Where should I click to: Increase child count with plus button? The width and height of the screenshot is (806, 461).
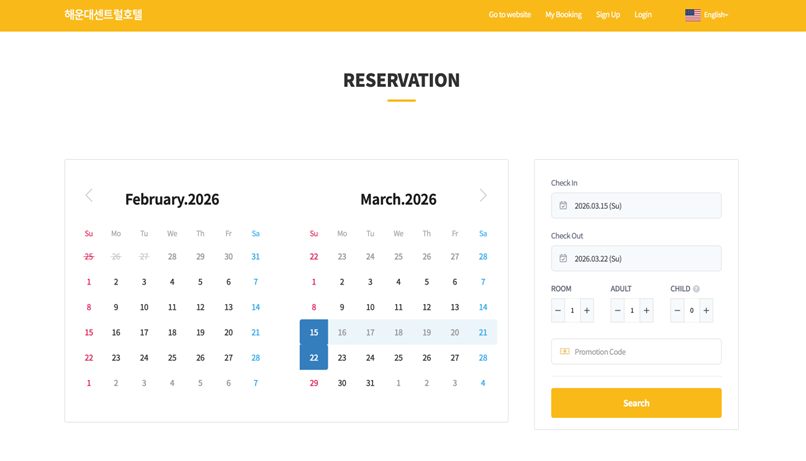[706, 311]
